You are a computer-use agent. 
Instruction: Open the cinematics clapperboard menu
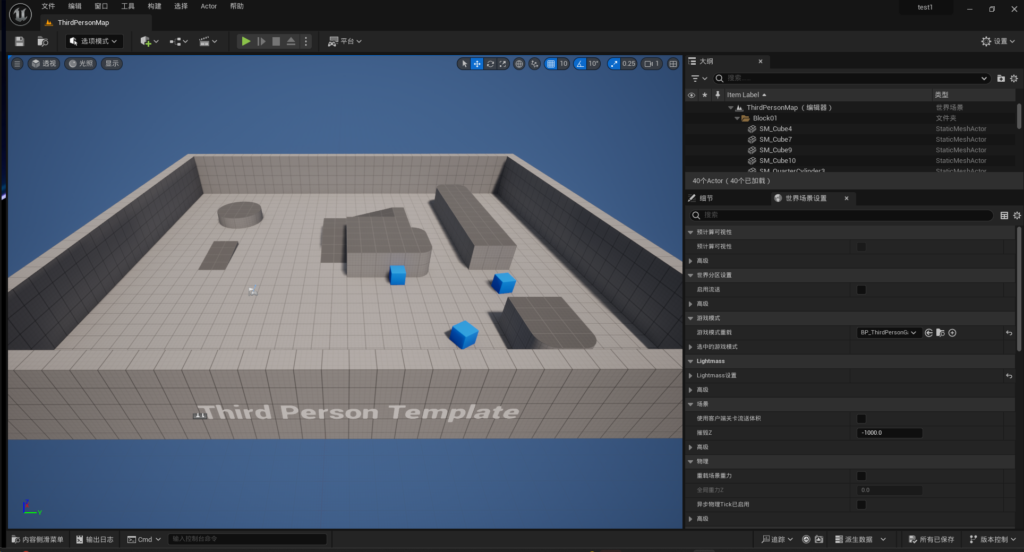(x=207, y=41)
